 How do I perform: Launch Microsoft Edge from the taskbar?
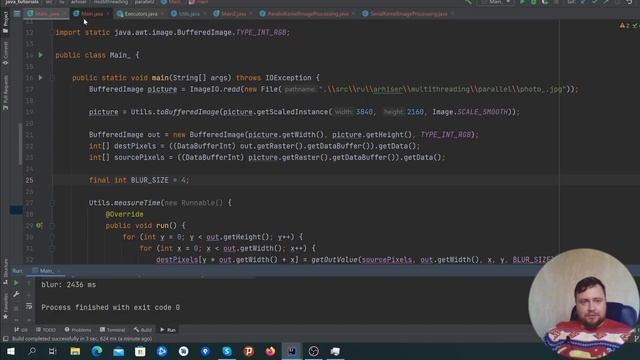97,351
